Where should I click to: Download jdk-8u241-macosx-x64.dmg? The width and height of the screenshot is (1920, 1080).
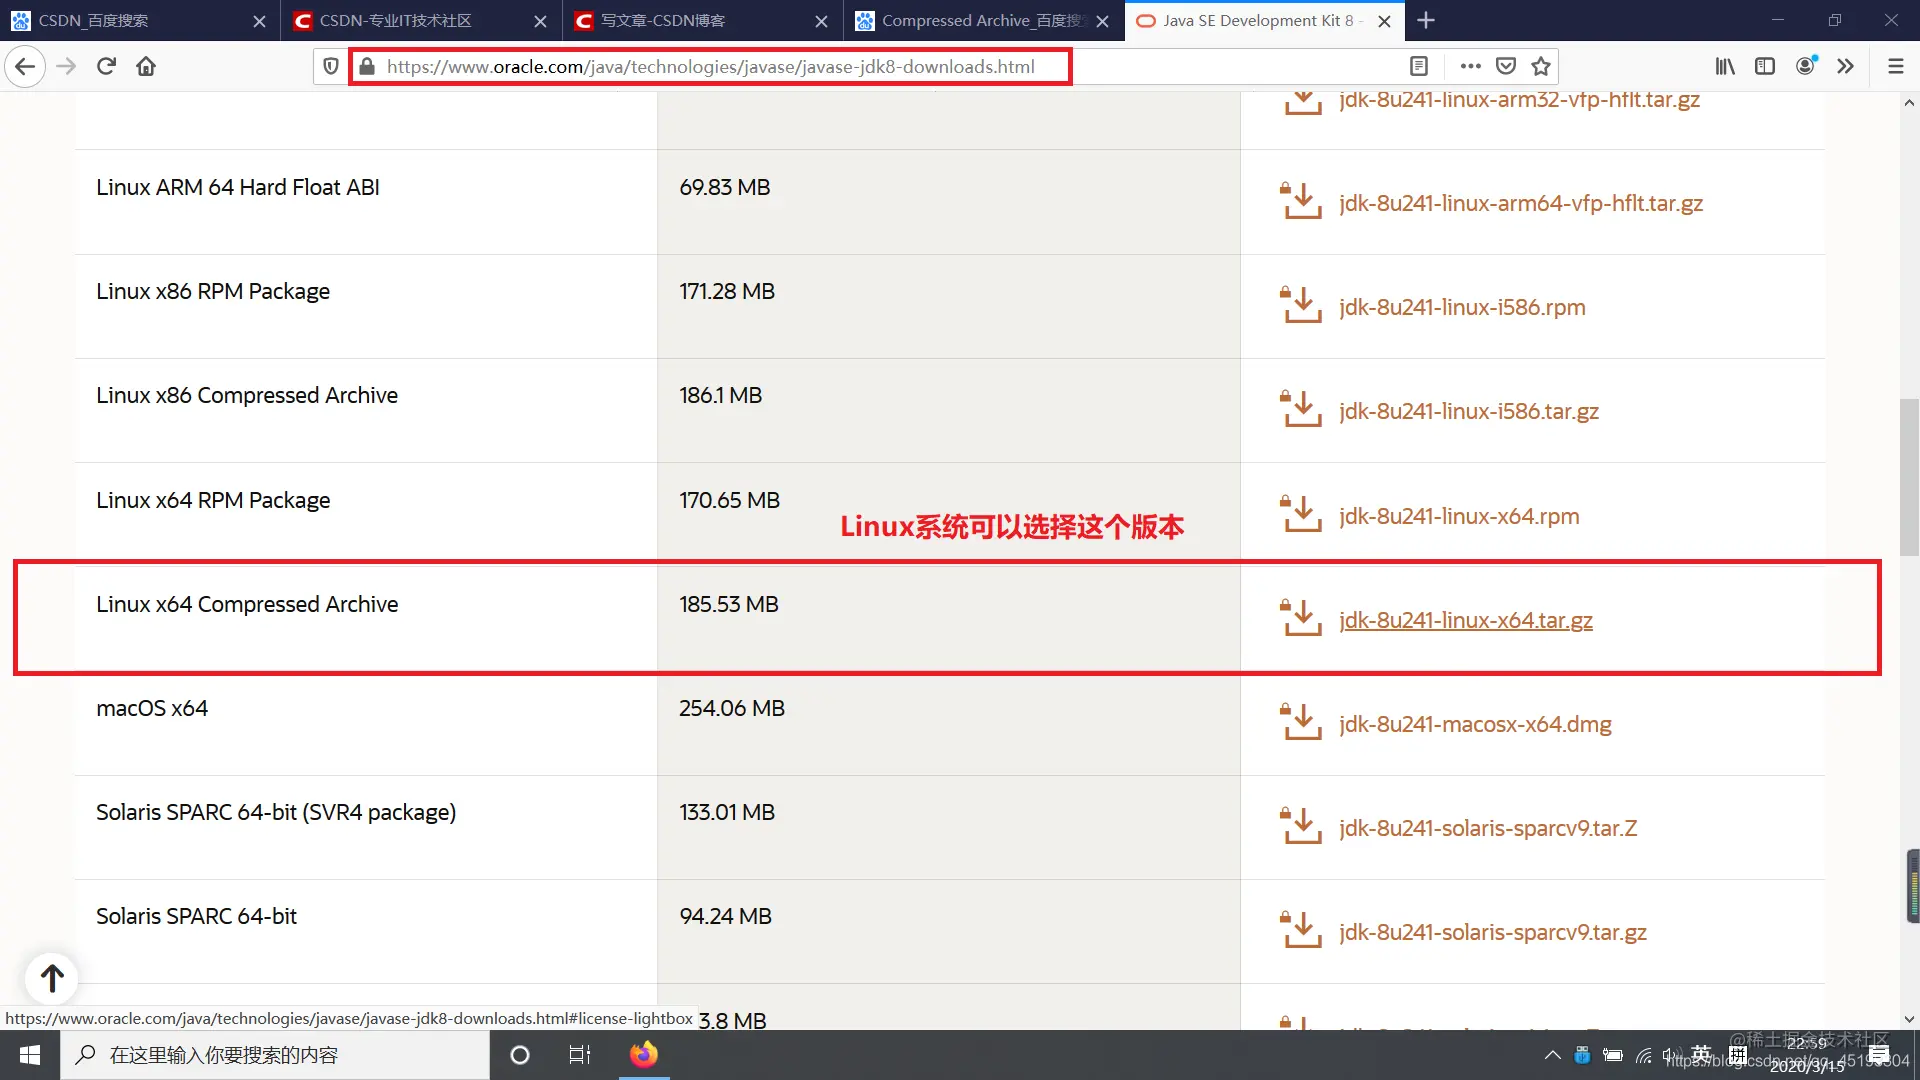tap(1475, 724)
